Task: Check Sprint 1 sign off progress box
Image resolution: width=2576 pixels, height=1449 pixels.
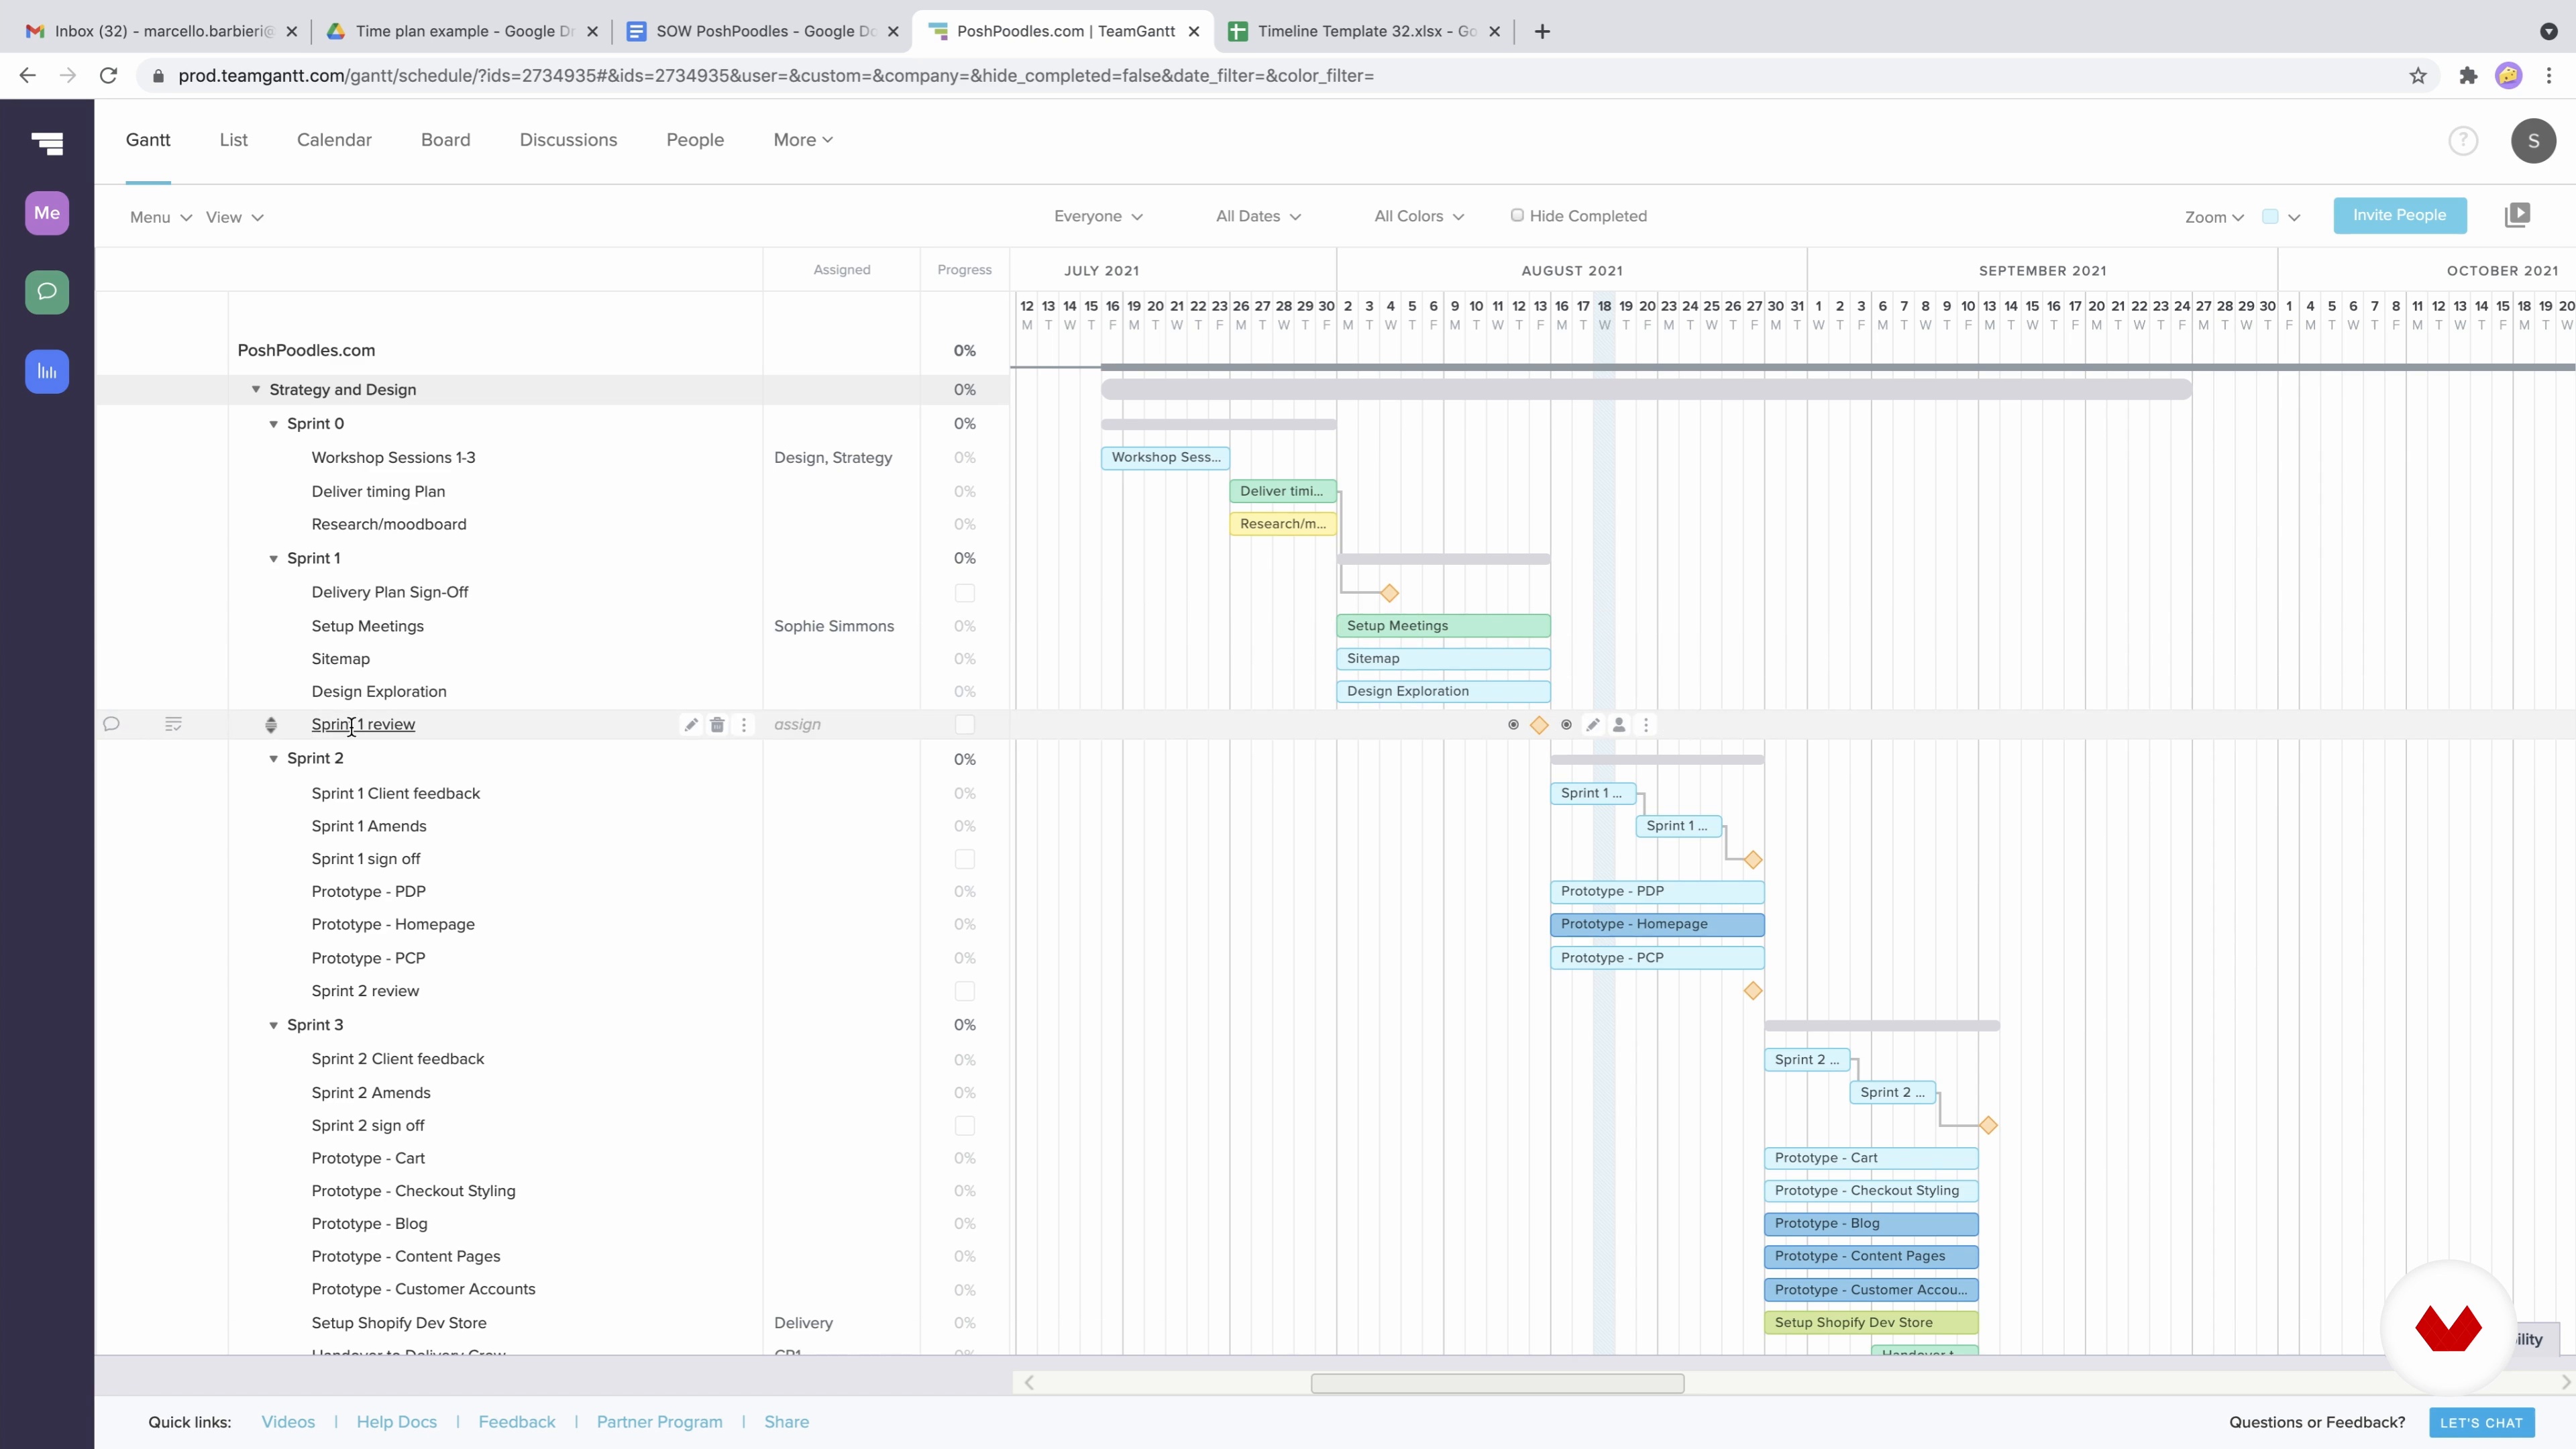Action: pyautogui.click(x=964, y=859)
